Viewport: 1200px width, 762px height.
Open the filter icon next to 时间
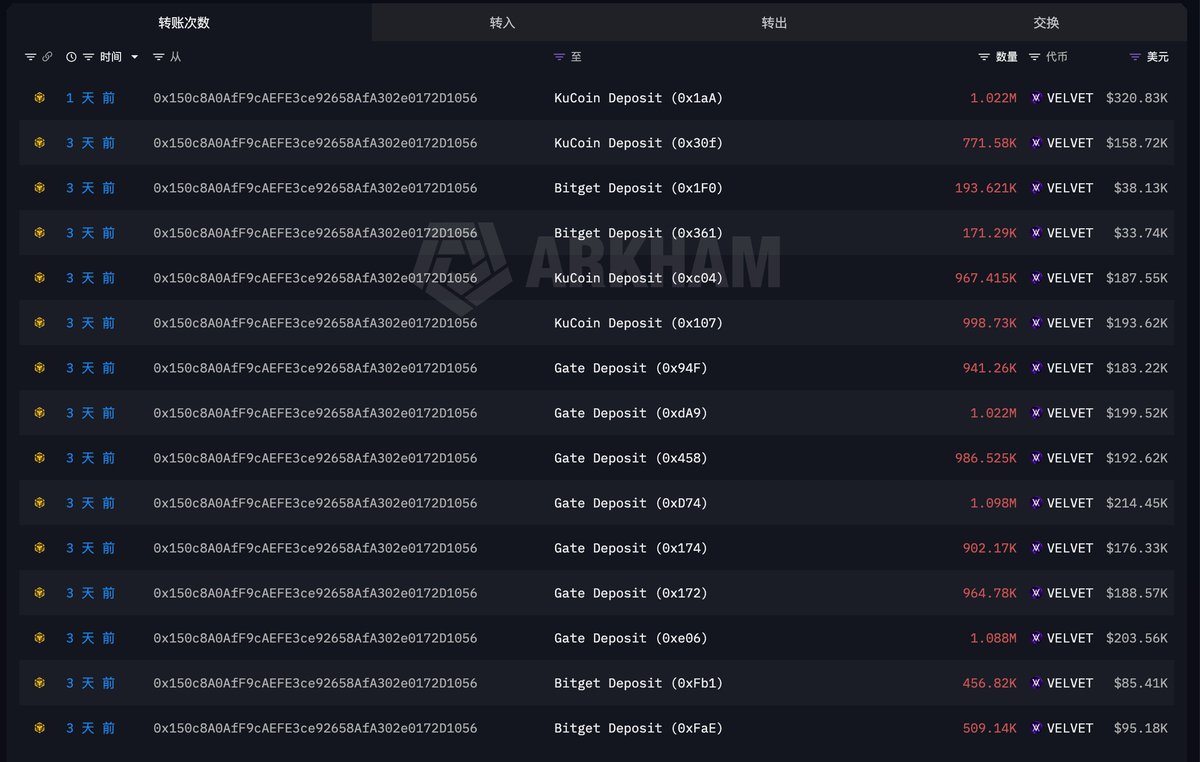(88, 57)
